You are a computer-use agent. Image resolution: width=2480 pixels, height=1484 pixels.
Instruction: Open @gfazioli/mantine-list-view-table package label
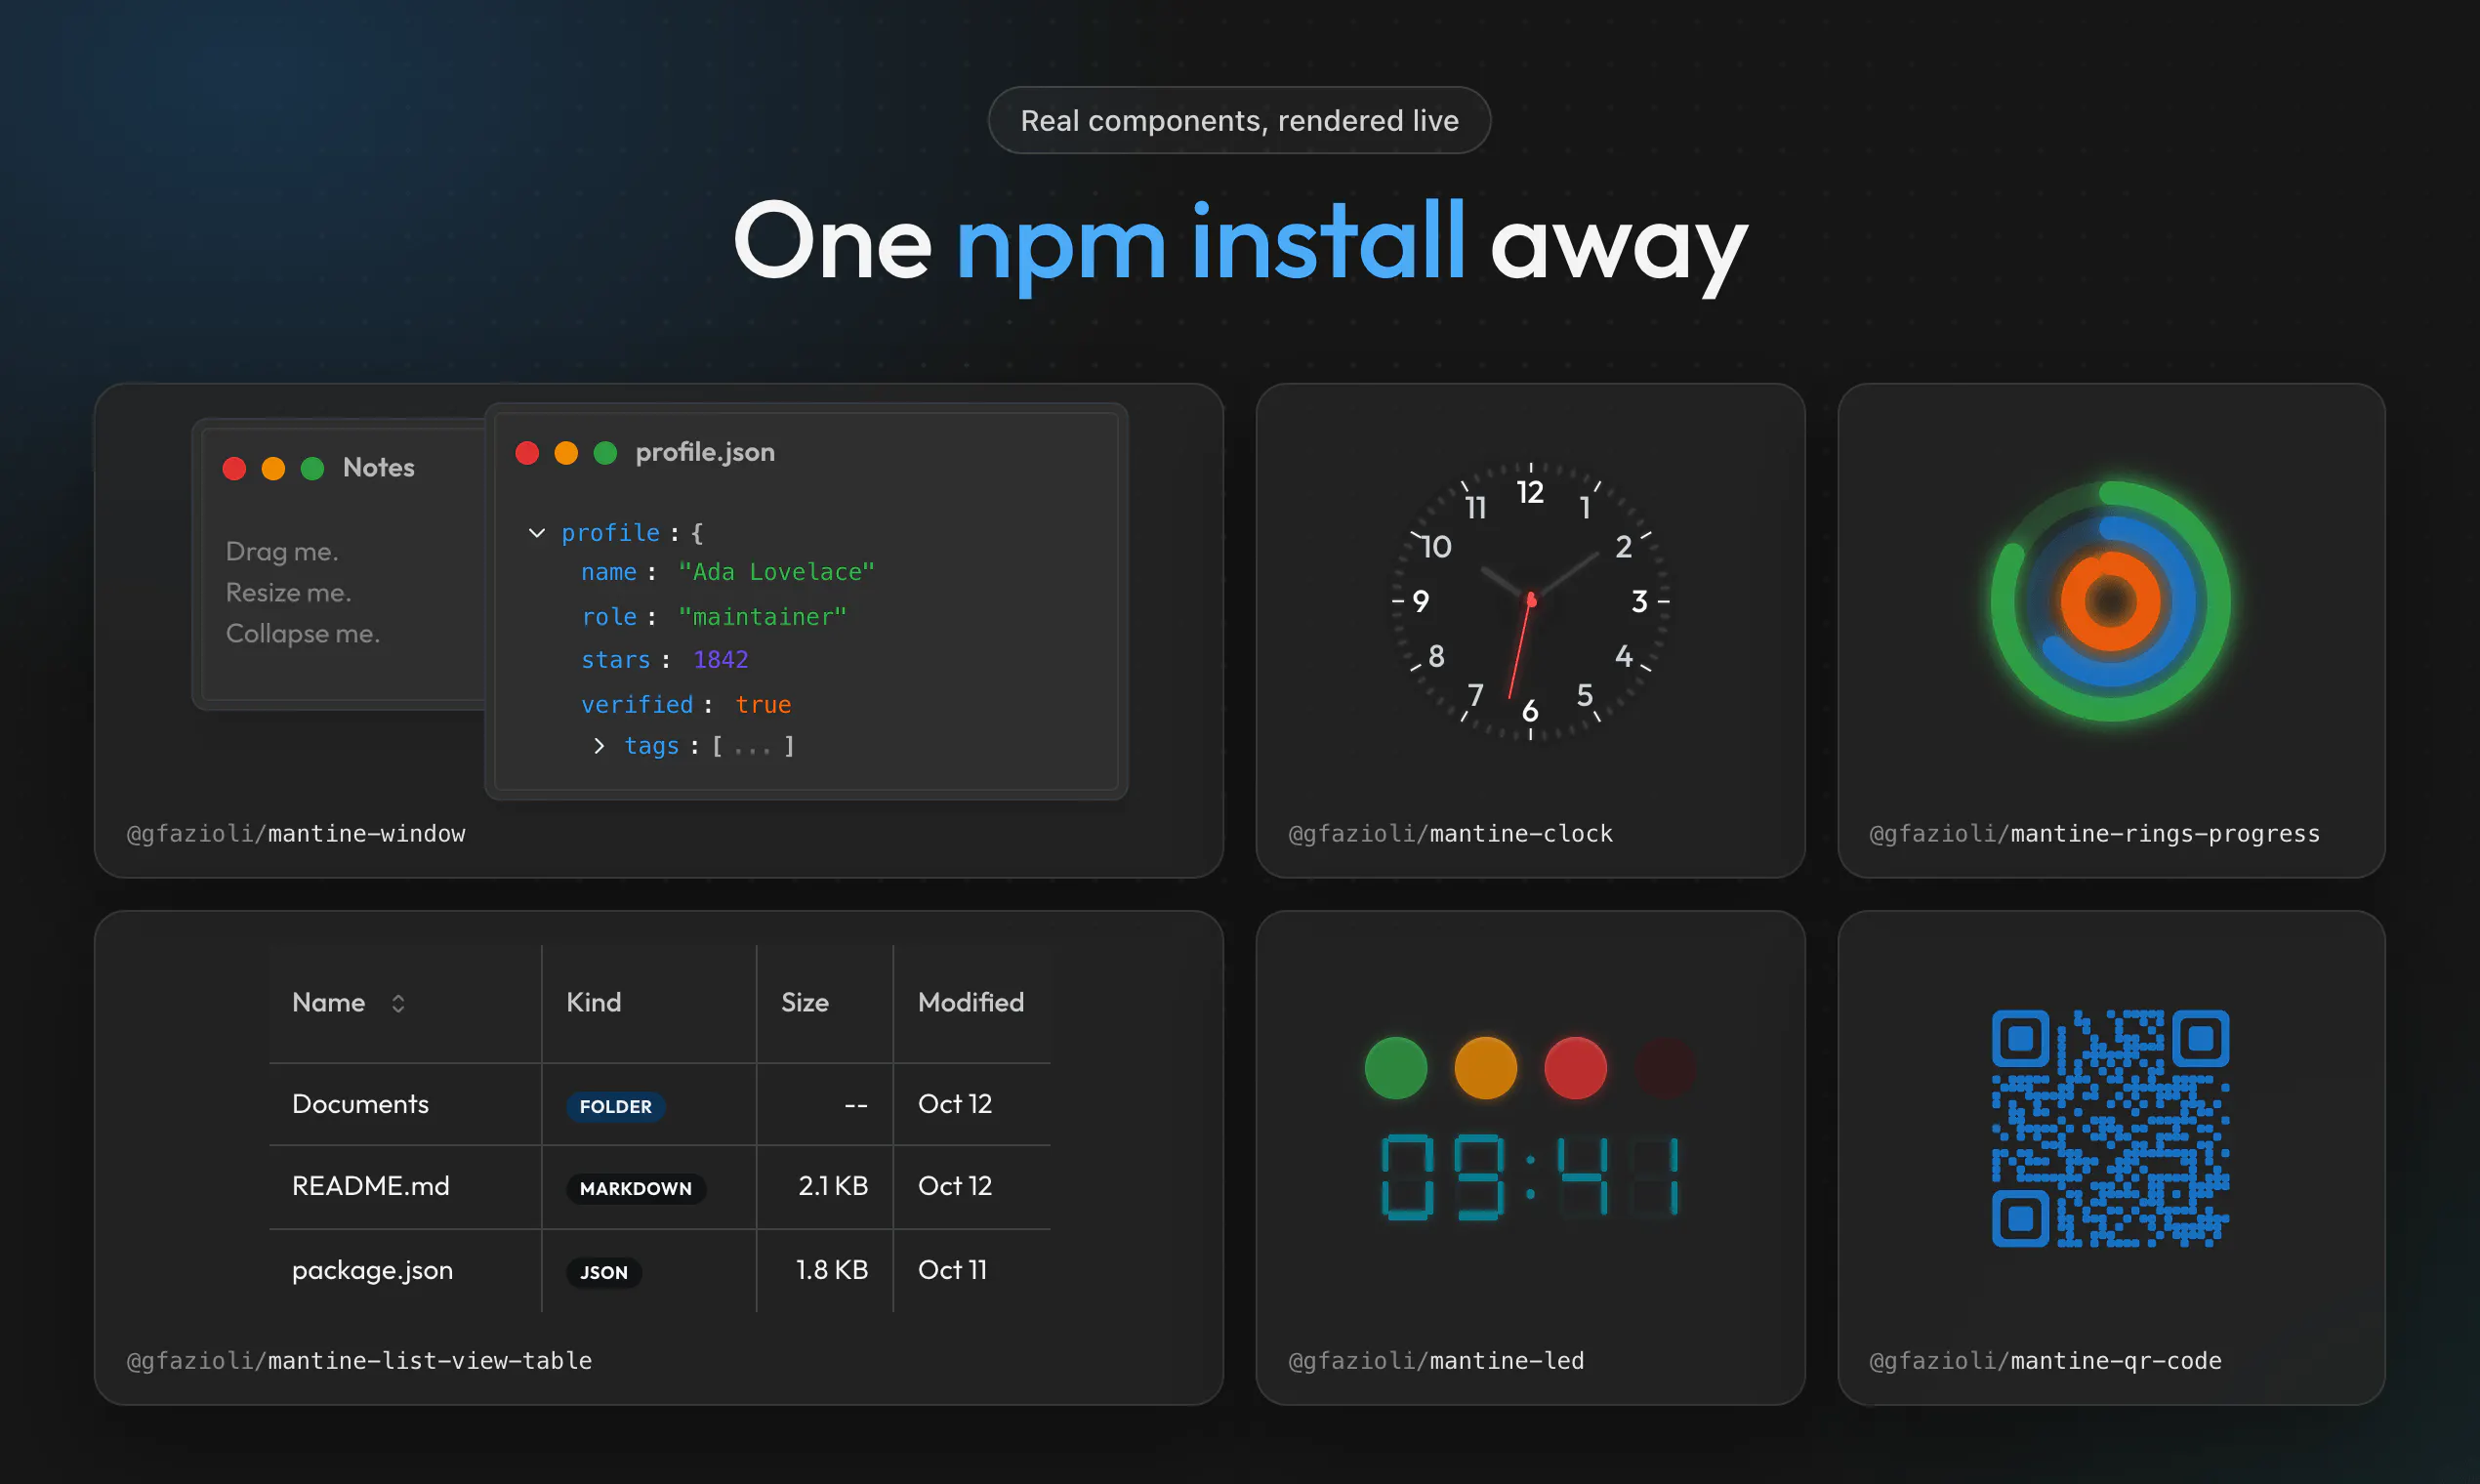(359, 1361)
